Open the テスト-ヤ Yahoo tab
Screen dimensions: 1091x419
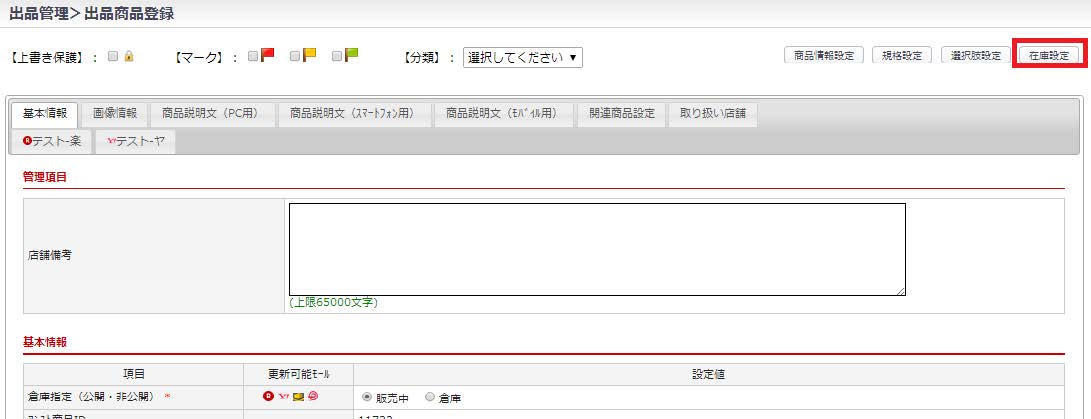pos(136,141)
